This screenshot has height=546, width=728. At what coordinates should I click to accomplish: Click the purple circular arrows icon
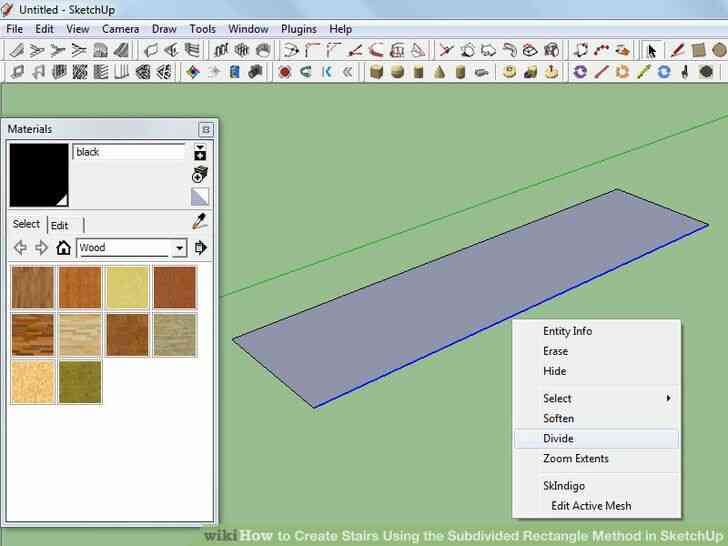pos(580,72)
